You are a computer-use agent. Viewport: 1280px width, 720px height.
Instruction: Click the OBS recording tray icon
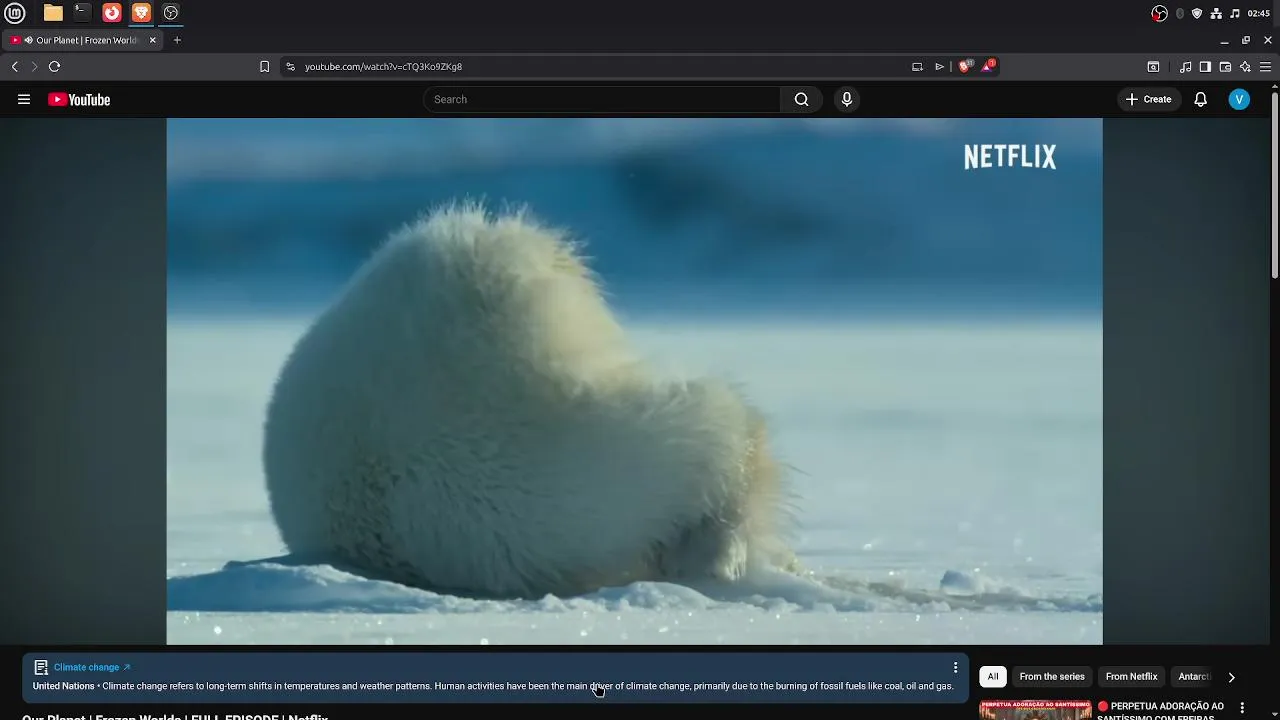coord(1160,13)
